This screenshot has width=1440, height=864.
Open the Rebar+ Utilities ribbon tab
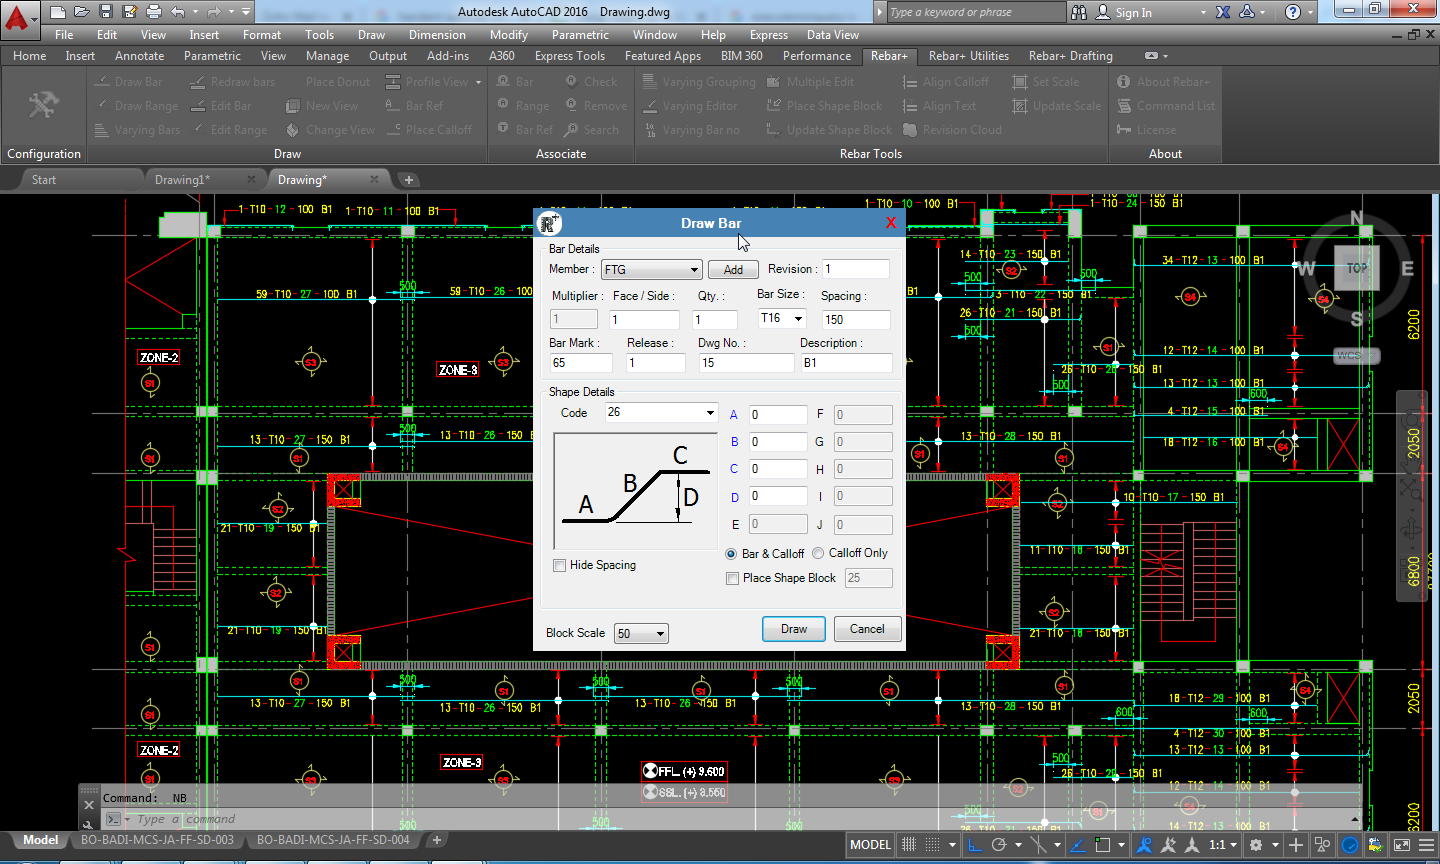tap(968, 56)
